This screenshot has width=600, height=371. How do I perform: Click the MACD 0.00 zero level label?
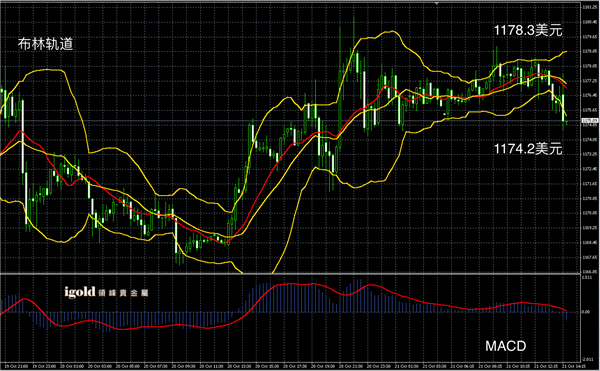coord(586,312)
